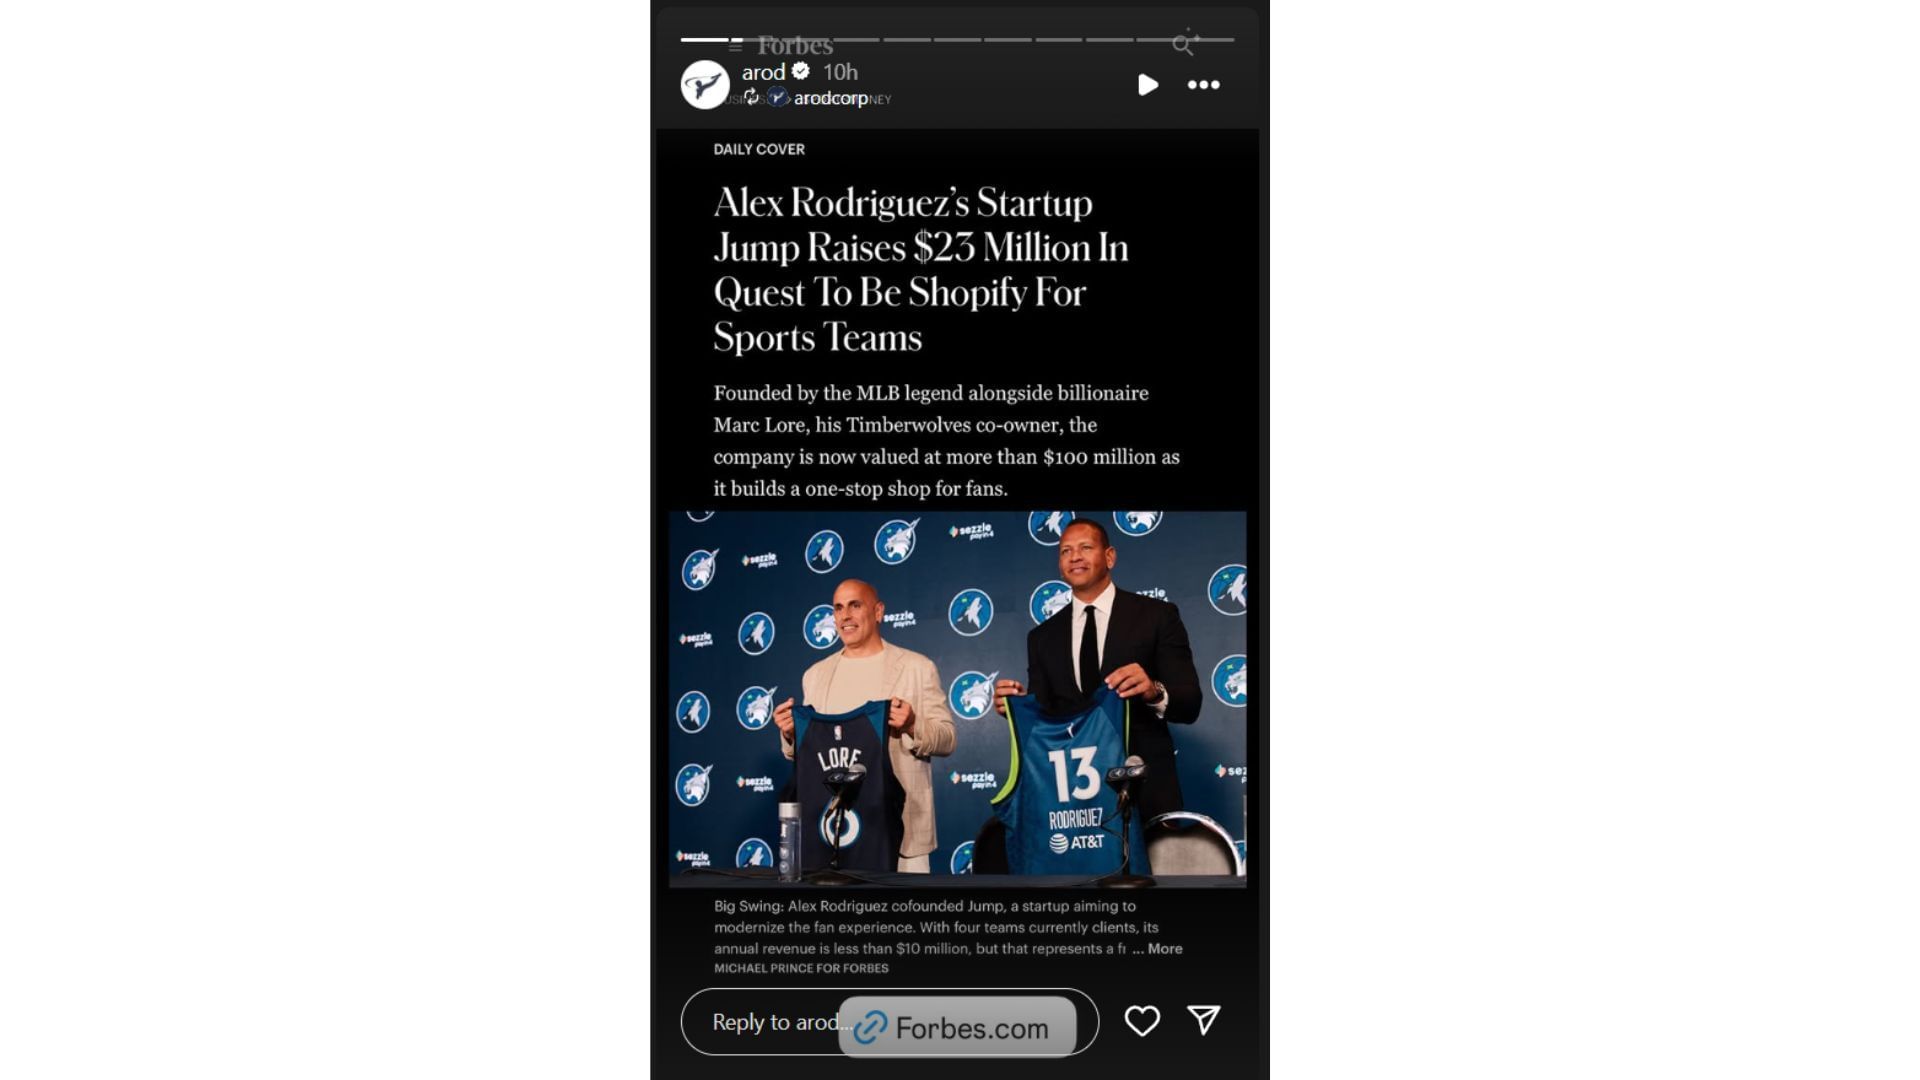
Task: Open the three-dot more options menu
Action: tap(1203, 85)
